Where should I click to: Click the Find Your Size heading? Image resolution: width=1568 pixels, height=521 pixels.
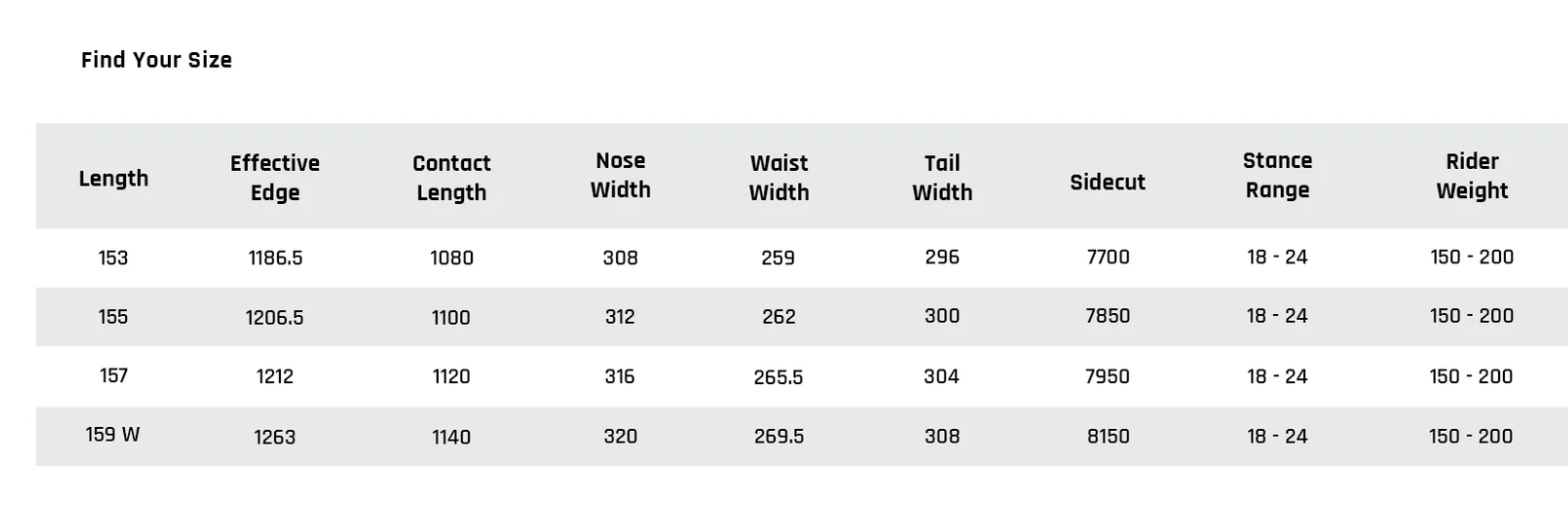(x=156, y=60)
